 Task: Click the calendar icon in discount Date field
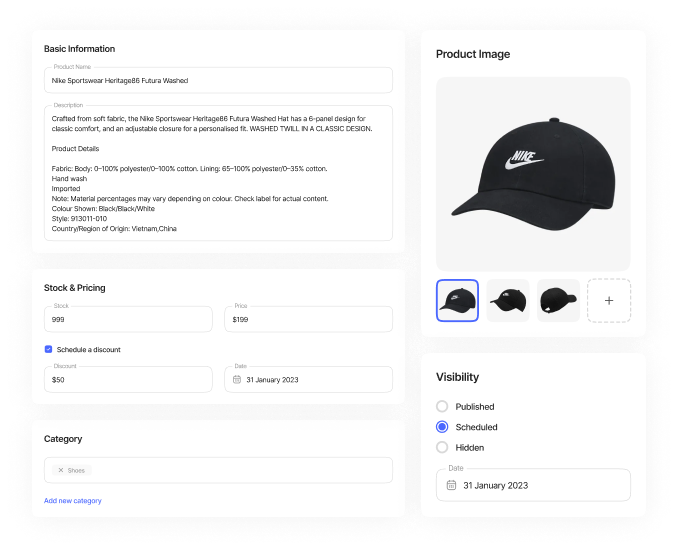point(237,379)
